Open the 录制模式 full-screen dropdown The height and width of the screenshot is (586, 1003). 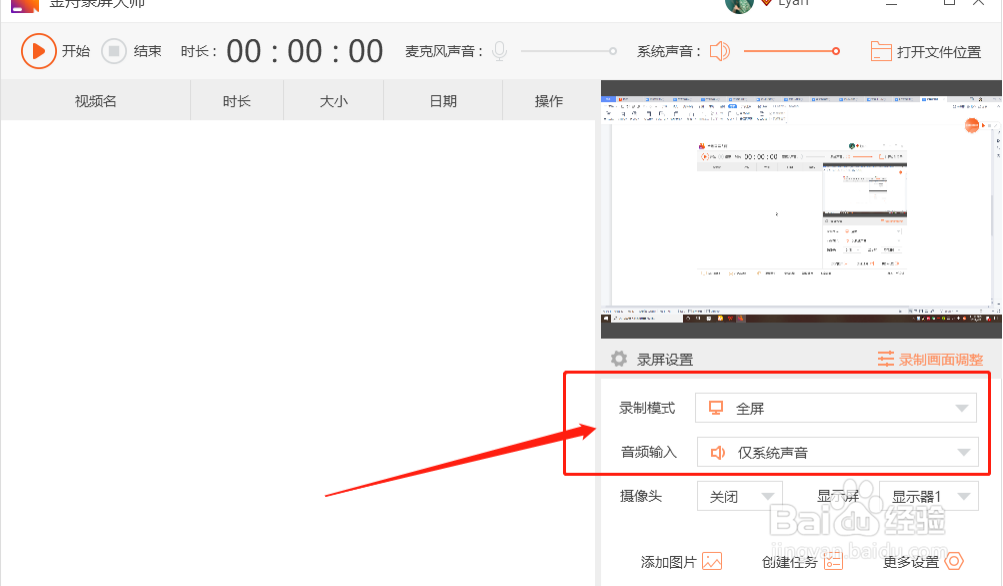[x=836, y=407]
